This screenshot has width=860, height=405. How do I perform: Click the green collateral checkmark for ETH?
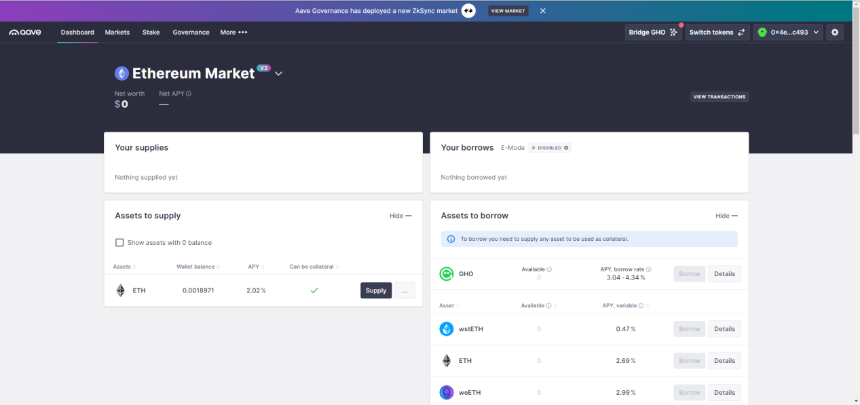click(x=314, y=290)
